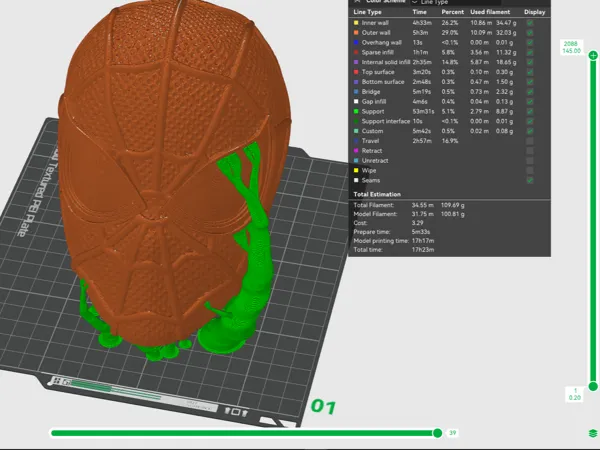Click the "Line Type" column header
This screenshot has width=600, height=450.
click(367, 12)
